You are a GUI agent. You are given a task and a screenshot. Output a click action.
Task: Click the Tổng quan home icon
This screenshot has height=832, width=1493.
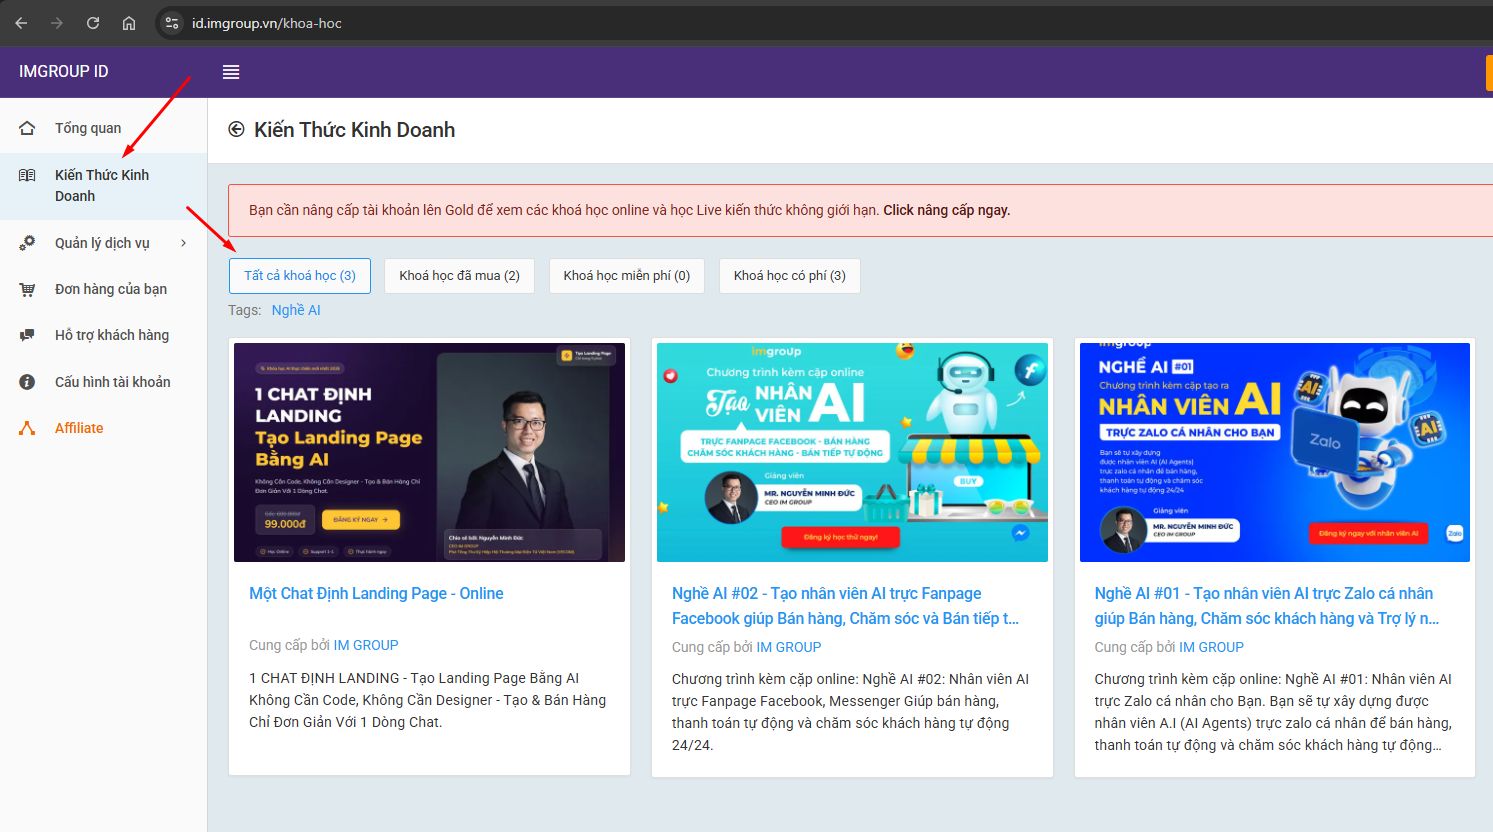pyautogui.click(x=27, y=128)
